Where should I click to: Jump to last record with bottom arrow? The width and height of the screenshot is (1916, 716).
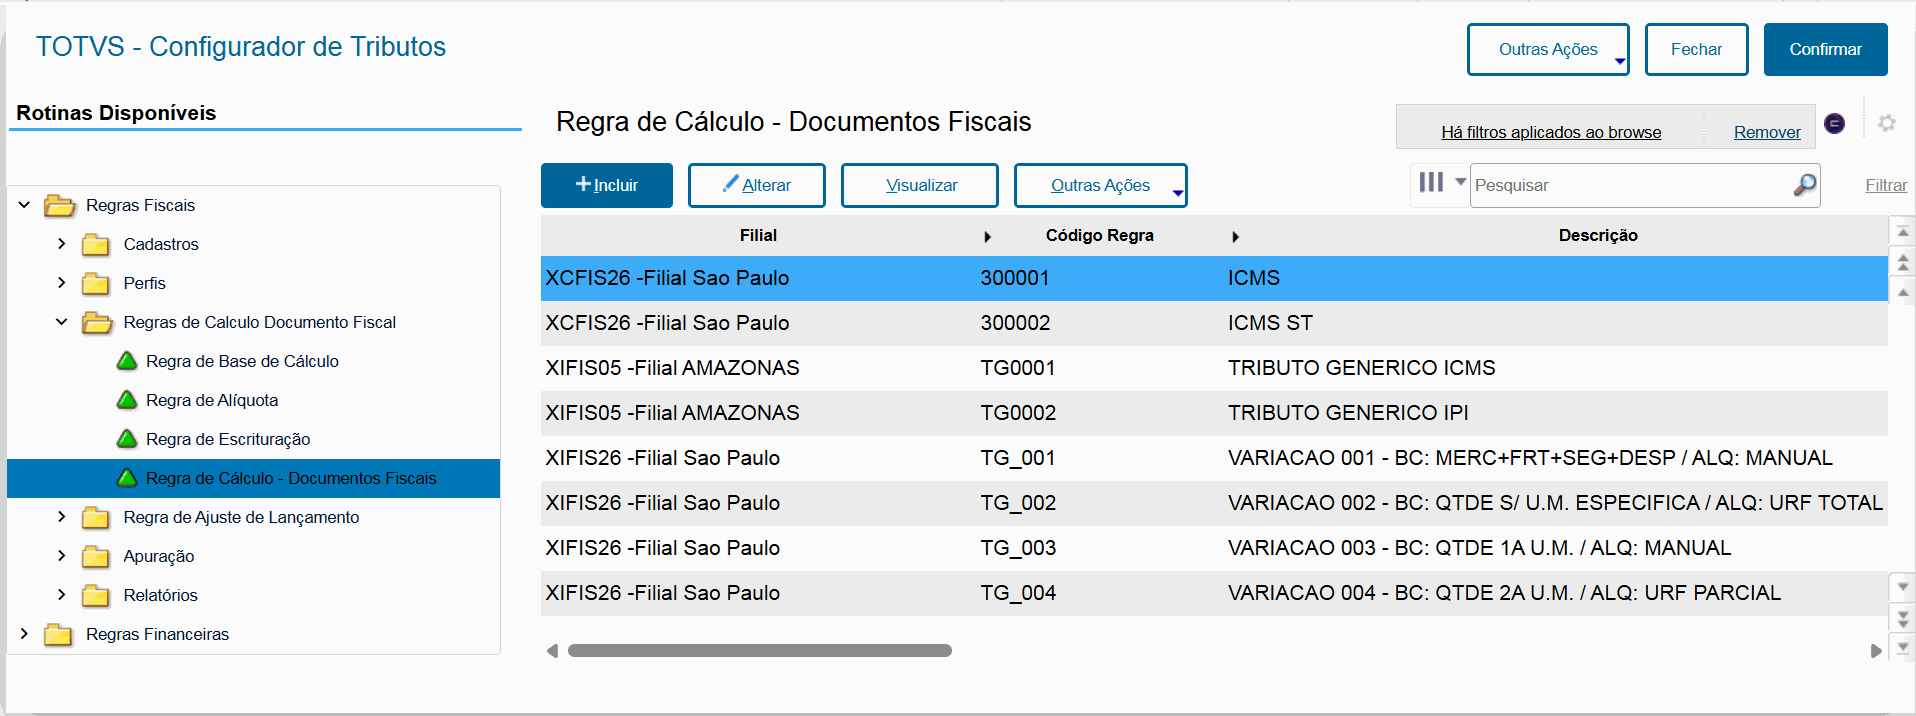point(1903,648)
